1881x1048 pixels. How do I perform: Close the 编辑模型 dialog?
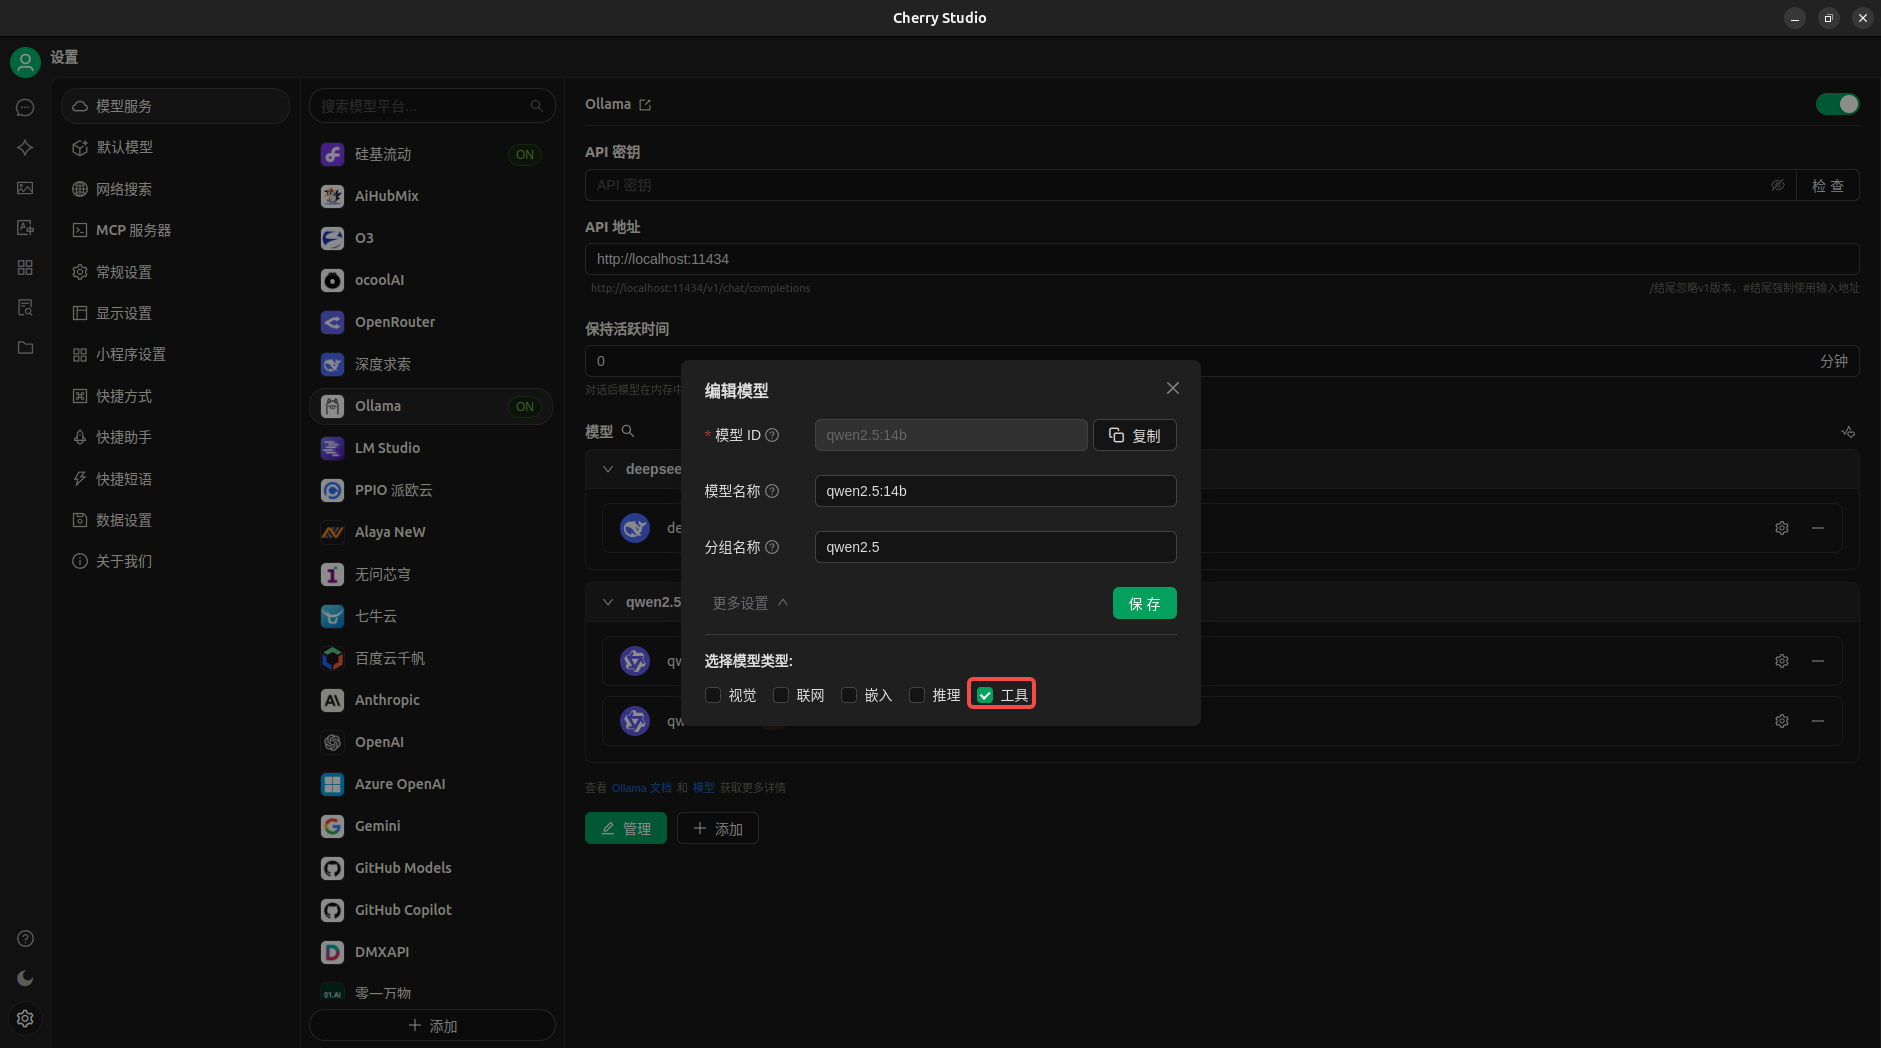pyautogui.click(x=1173, y=388)
